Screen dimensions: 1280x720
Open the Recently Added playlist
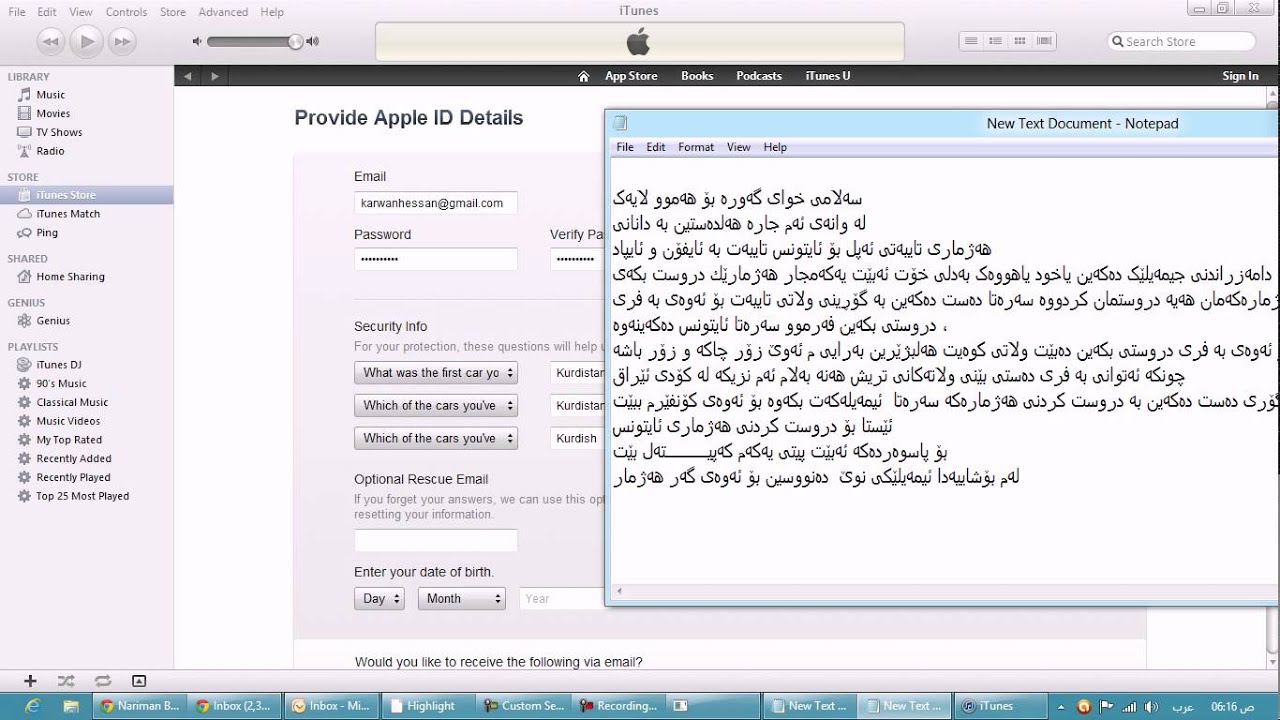tap(73, 459)
